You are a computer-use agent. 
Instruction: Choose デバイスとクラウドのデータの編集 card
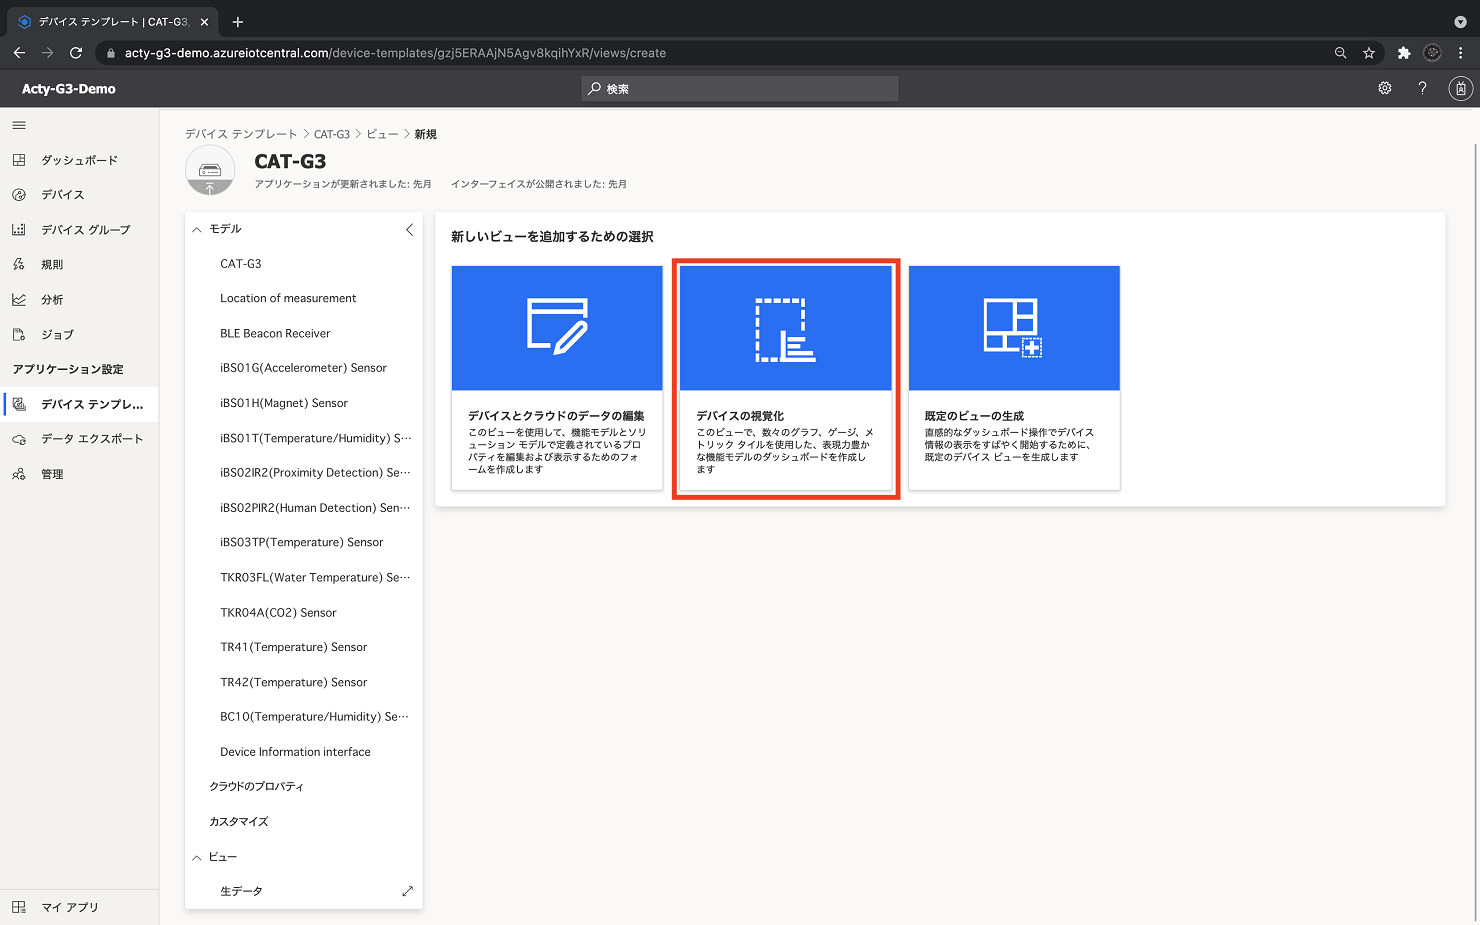pyautogui.click(x=557, y=378)
